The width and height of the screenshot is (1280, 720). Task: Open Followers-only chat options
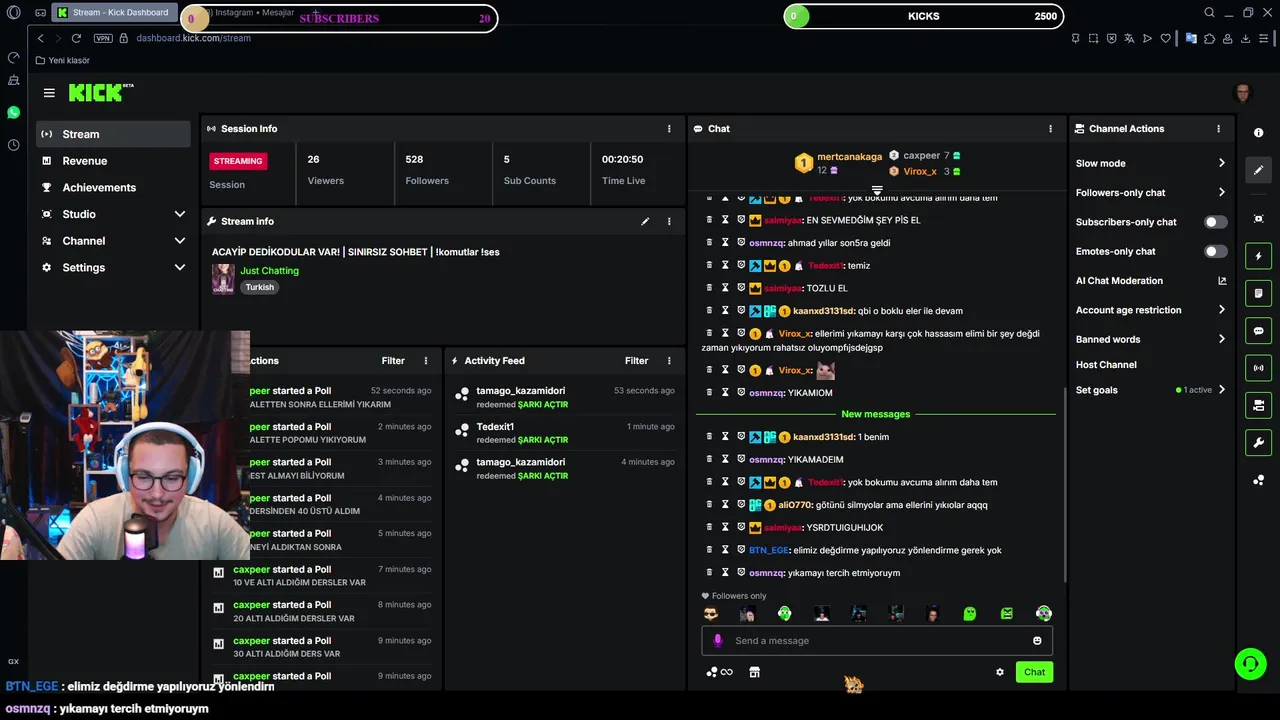coord(1150,192)
